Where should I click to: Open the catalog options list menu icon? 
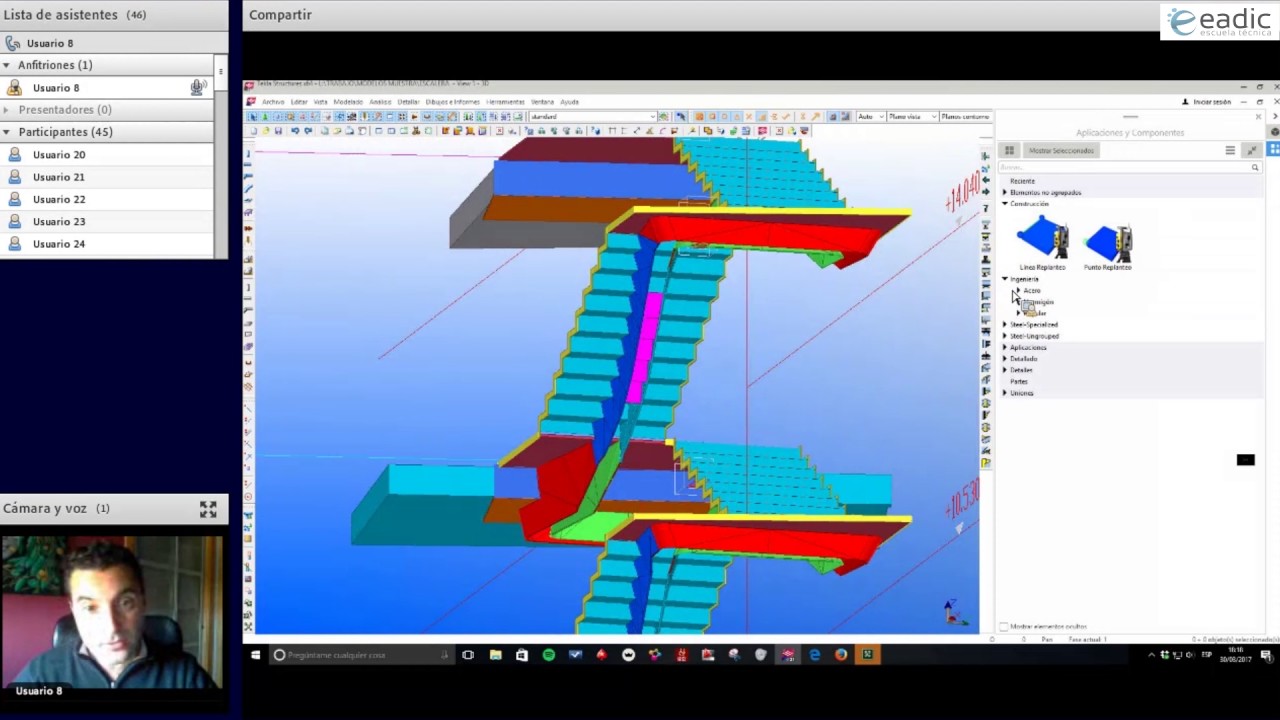tap(1230, 150)
